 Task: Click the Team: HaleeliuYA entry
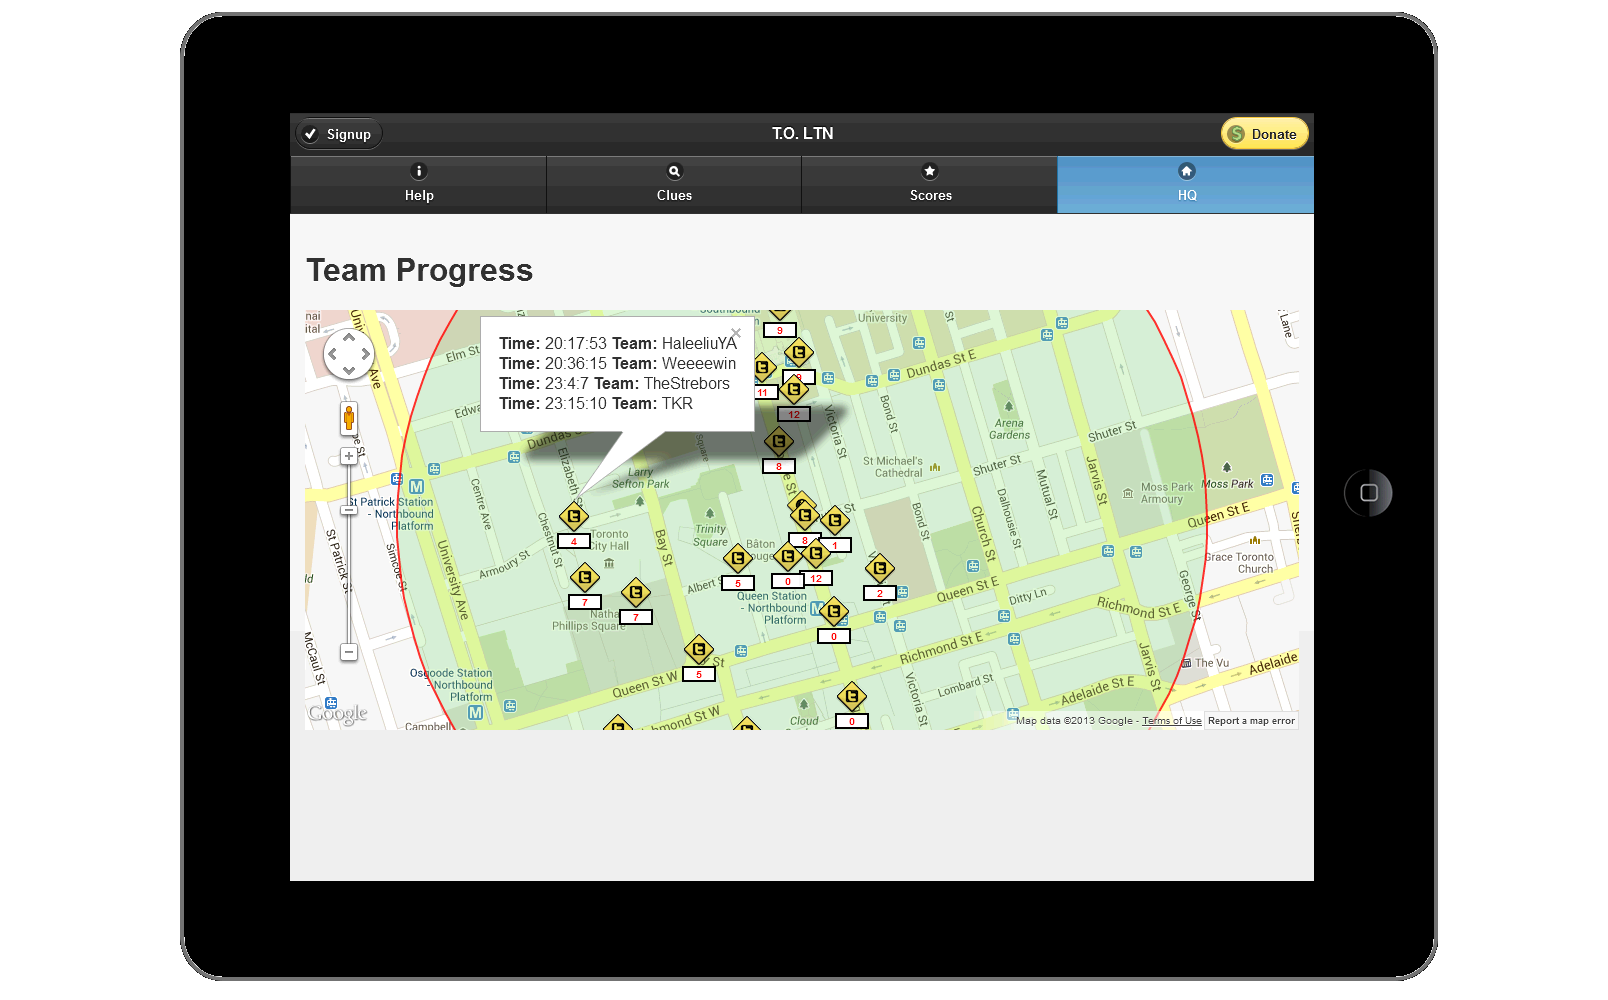pos(674,343)
